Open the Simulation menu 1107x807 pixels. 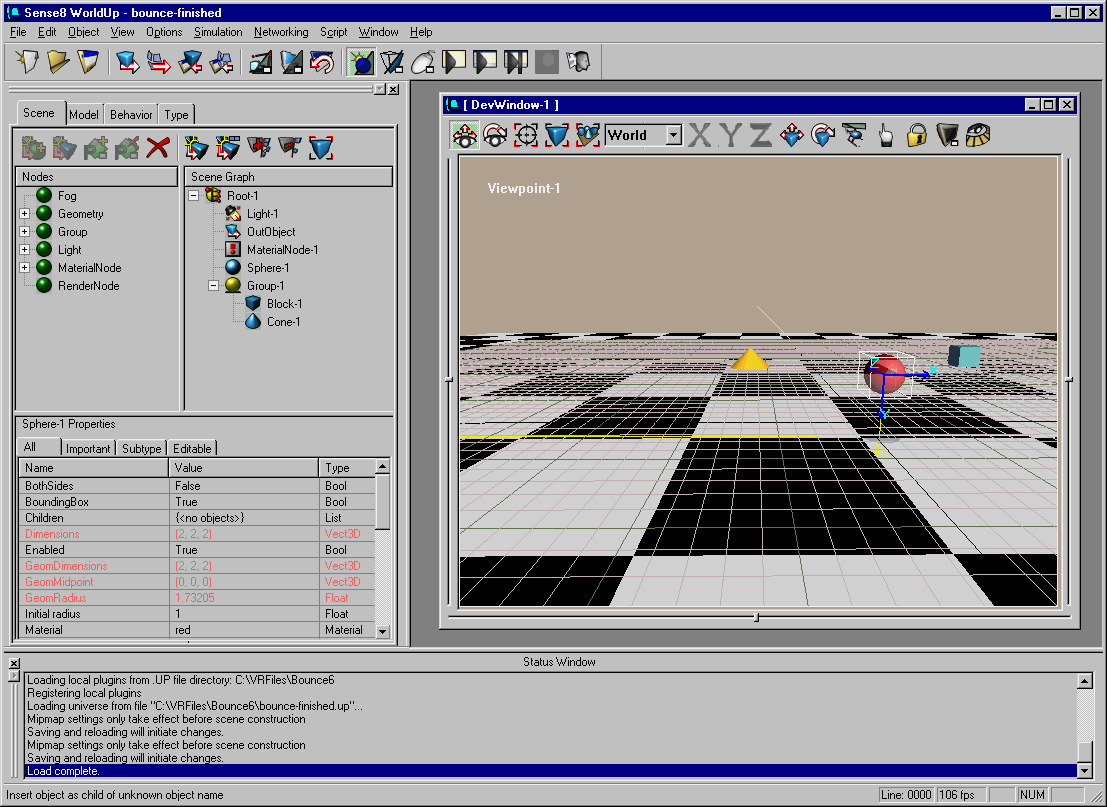point(218,32)
